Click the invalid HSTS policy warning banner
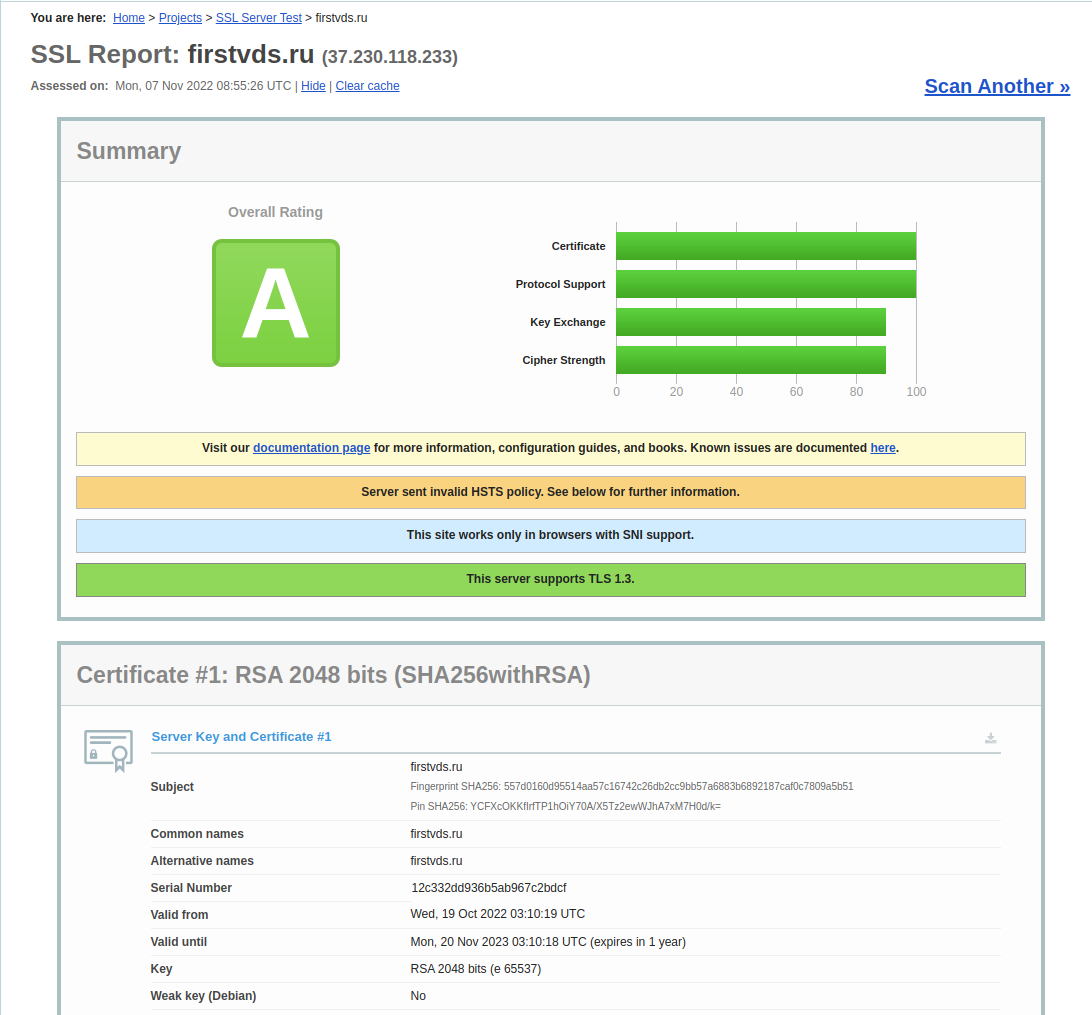 (x=551, y=492)
